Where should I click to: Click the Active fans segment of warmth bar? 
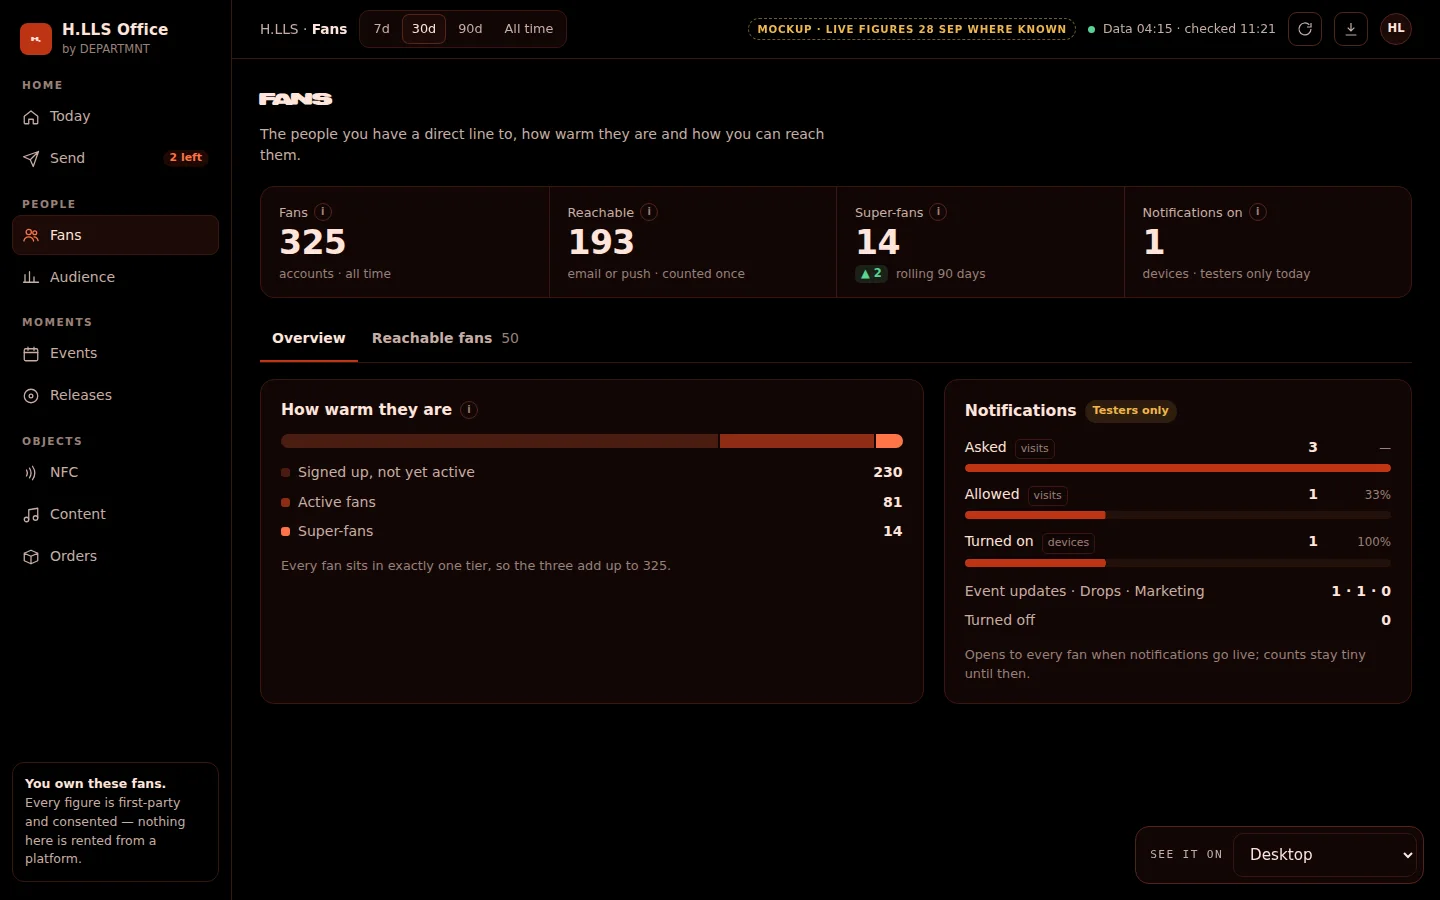[796, 441]
